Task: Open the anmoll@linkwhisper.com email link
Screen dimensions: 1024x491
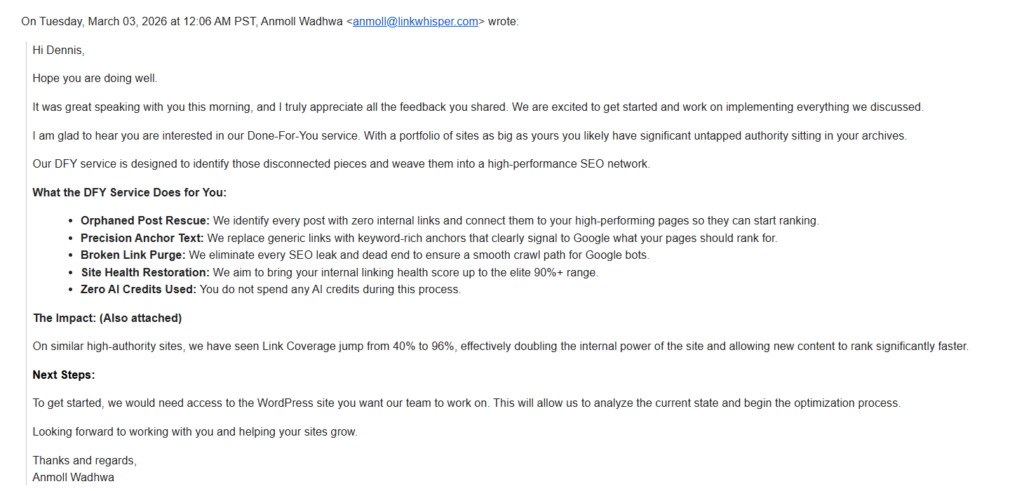Action: click(415, 21)
